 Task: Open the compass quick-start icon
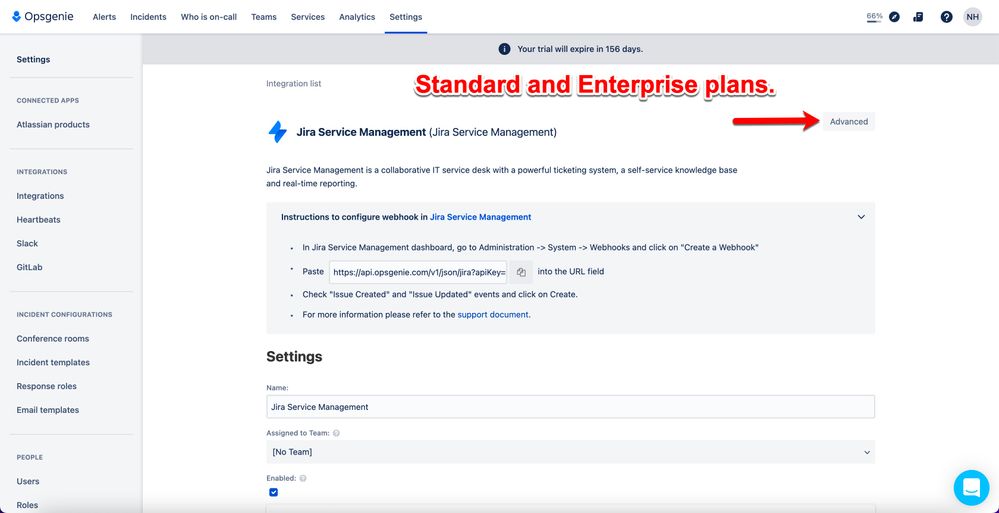coord(895,17)
